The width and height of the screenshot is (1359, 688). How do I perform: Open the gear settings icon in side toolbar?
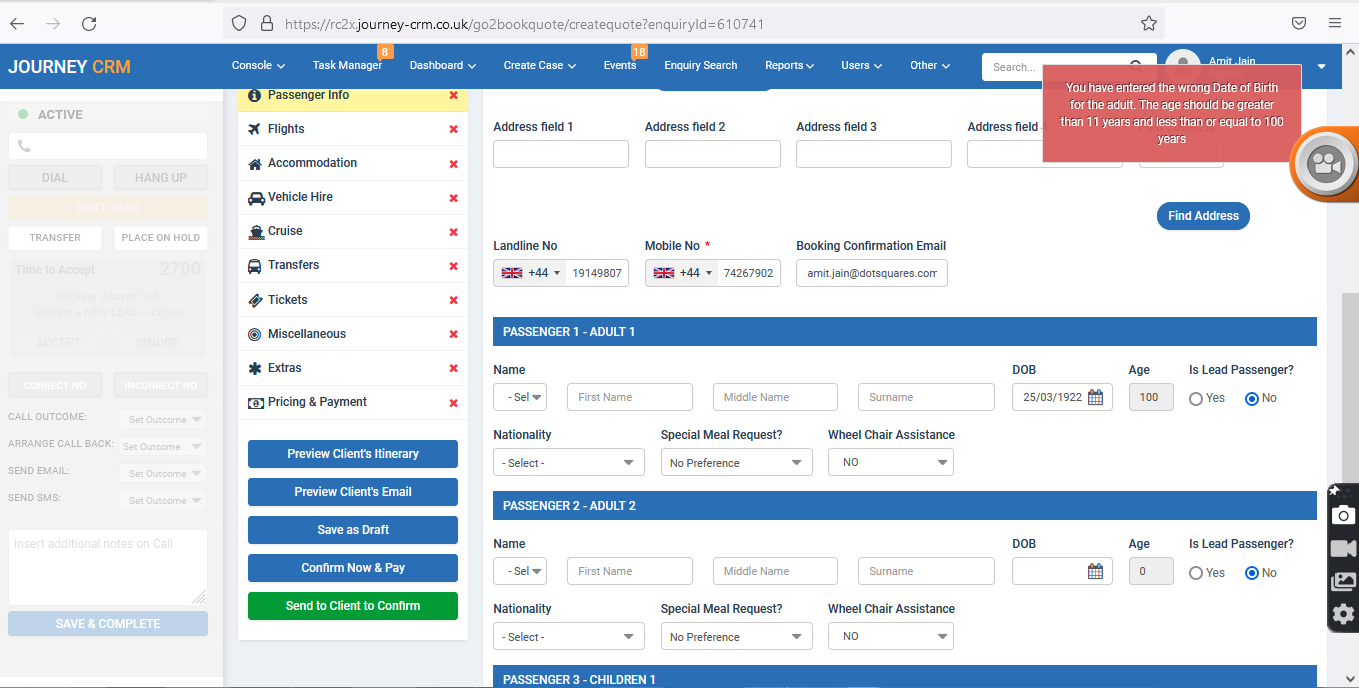tap(1343, 613)
